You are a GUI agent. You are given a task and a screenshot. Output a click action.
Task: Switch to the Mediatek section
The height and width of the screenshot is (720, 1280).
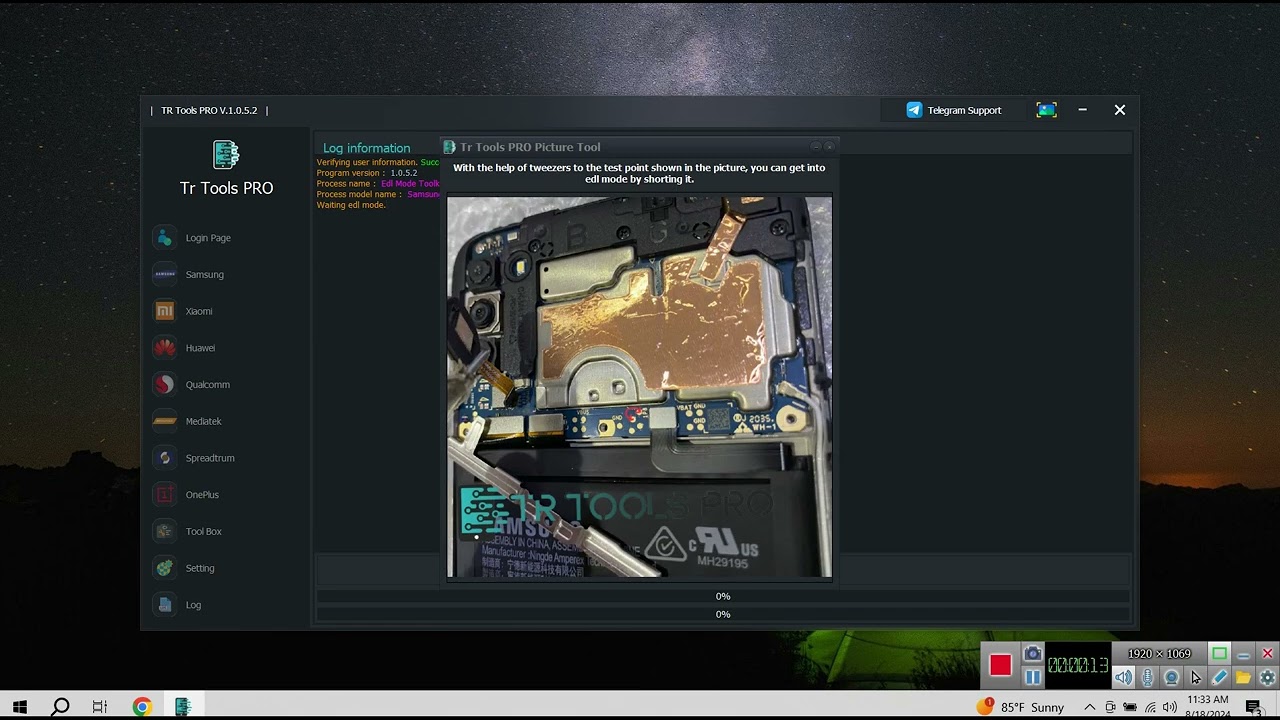[x=187, y=421]
